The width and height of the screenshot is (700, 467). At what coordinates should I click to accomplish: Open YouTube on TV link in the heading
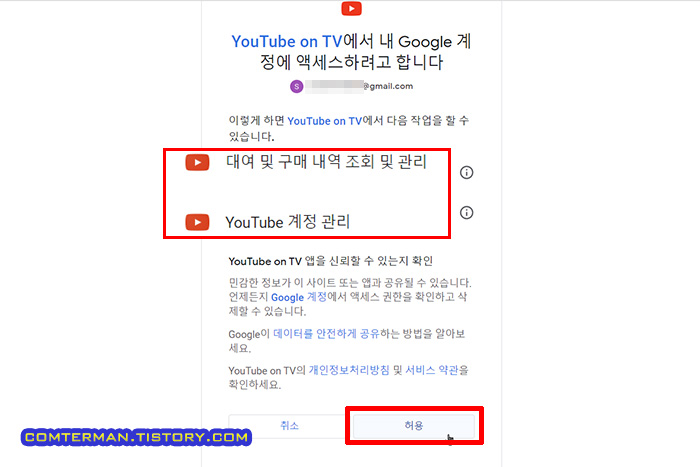[x=287, y=42]
